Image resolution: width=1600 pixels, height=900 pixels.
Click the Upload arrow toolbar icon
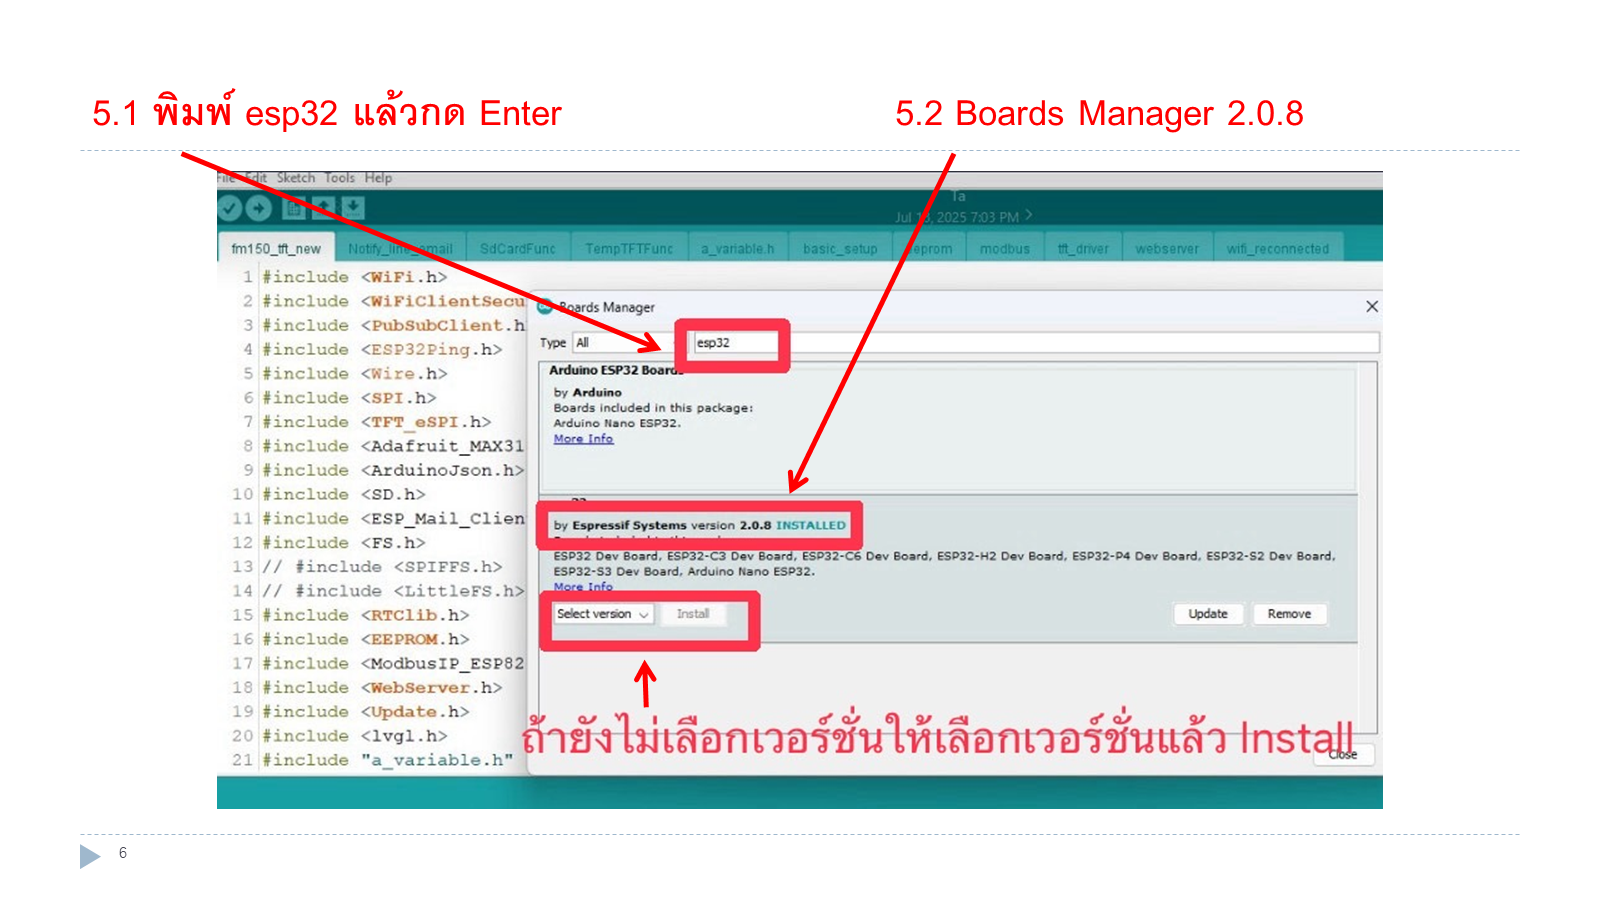pos(259,208)
